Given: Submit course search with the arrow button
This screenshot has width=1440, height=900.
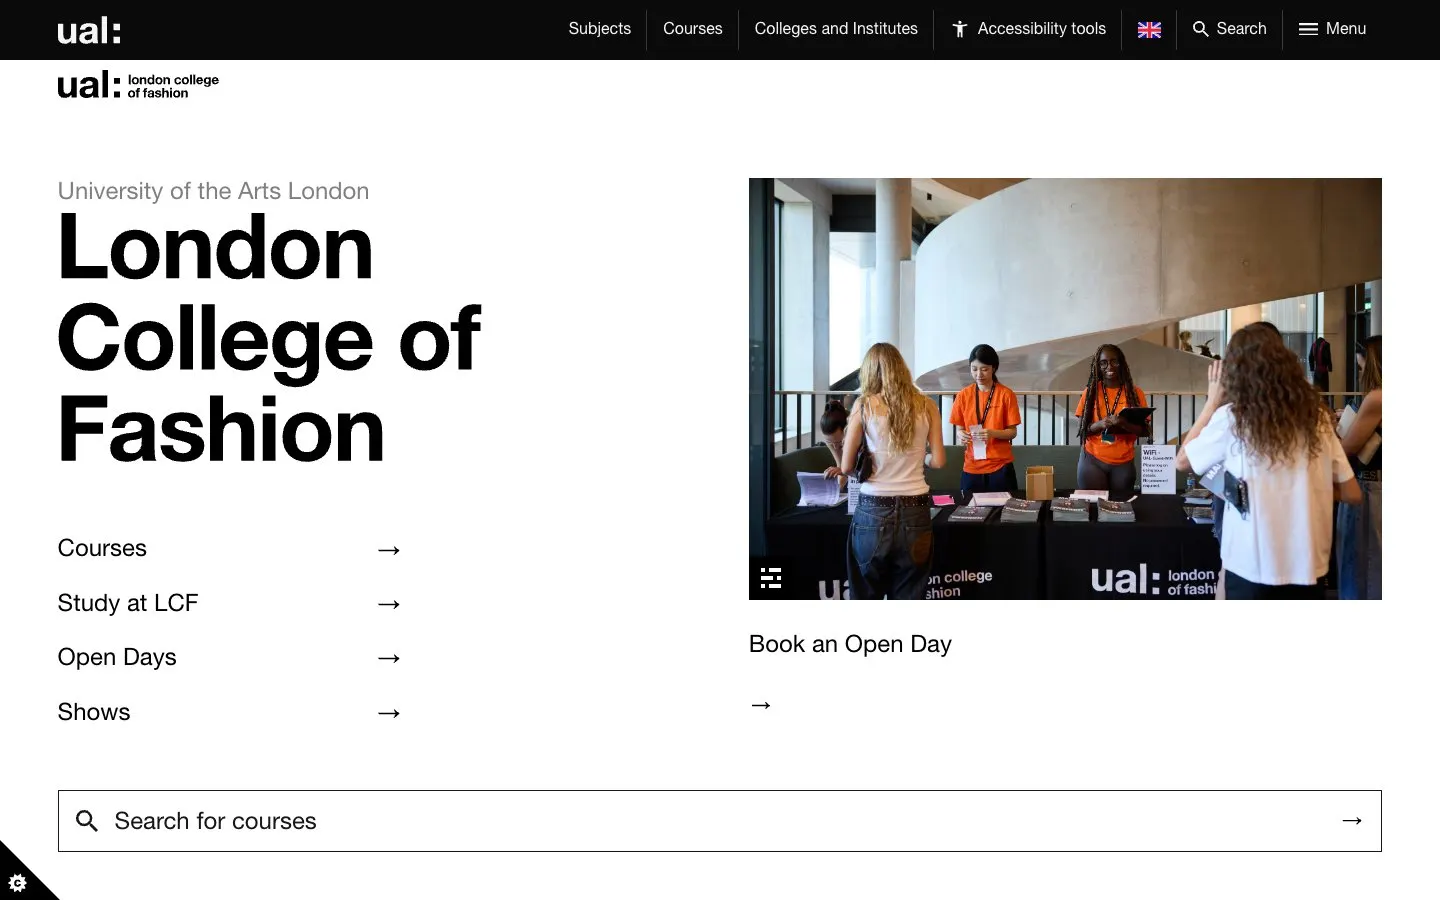Looking at the screenshot, I should (1352, 821).
